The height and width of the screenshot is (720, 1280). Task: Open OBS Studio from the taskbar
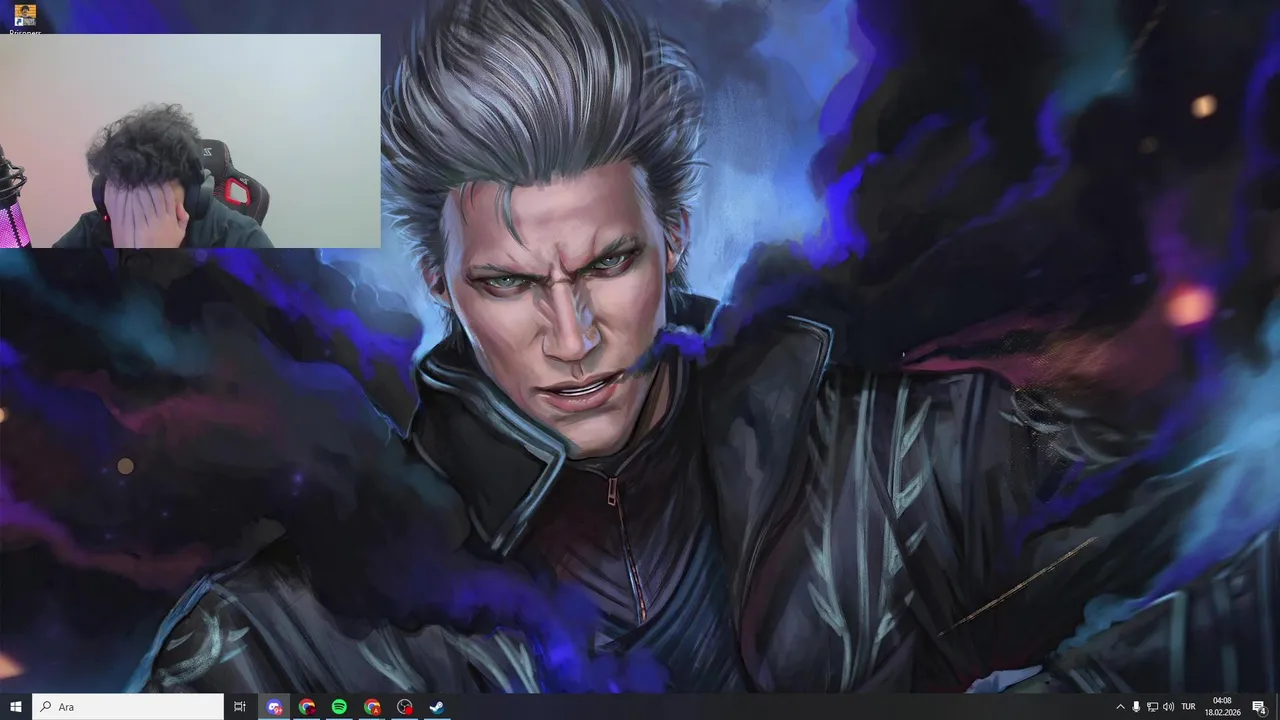[x=404, y=707]
